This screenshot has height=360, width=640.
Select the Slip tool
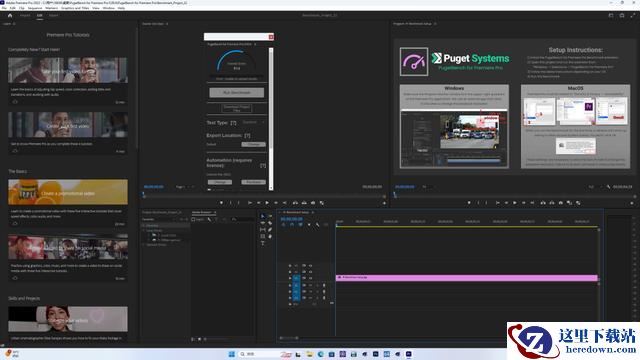pyautogui.click(x=263, y=229)
